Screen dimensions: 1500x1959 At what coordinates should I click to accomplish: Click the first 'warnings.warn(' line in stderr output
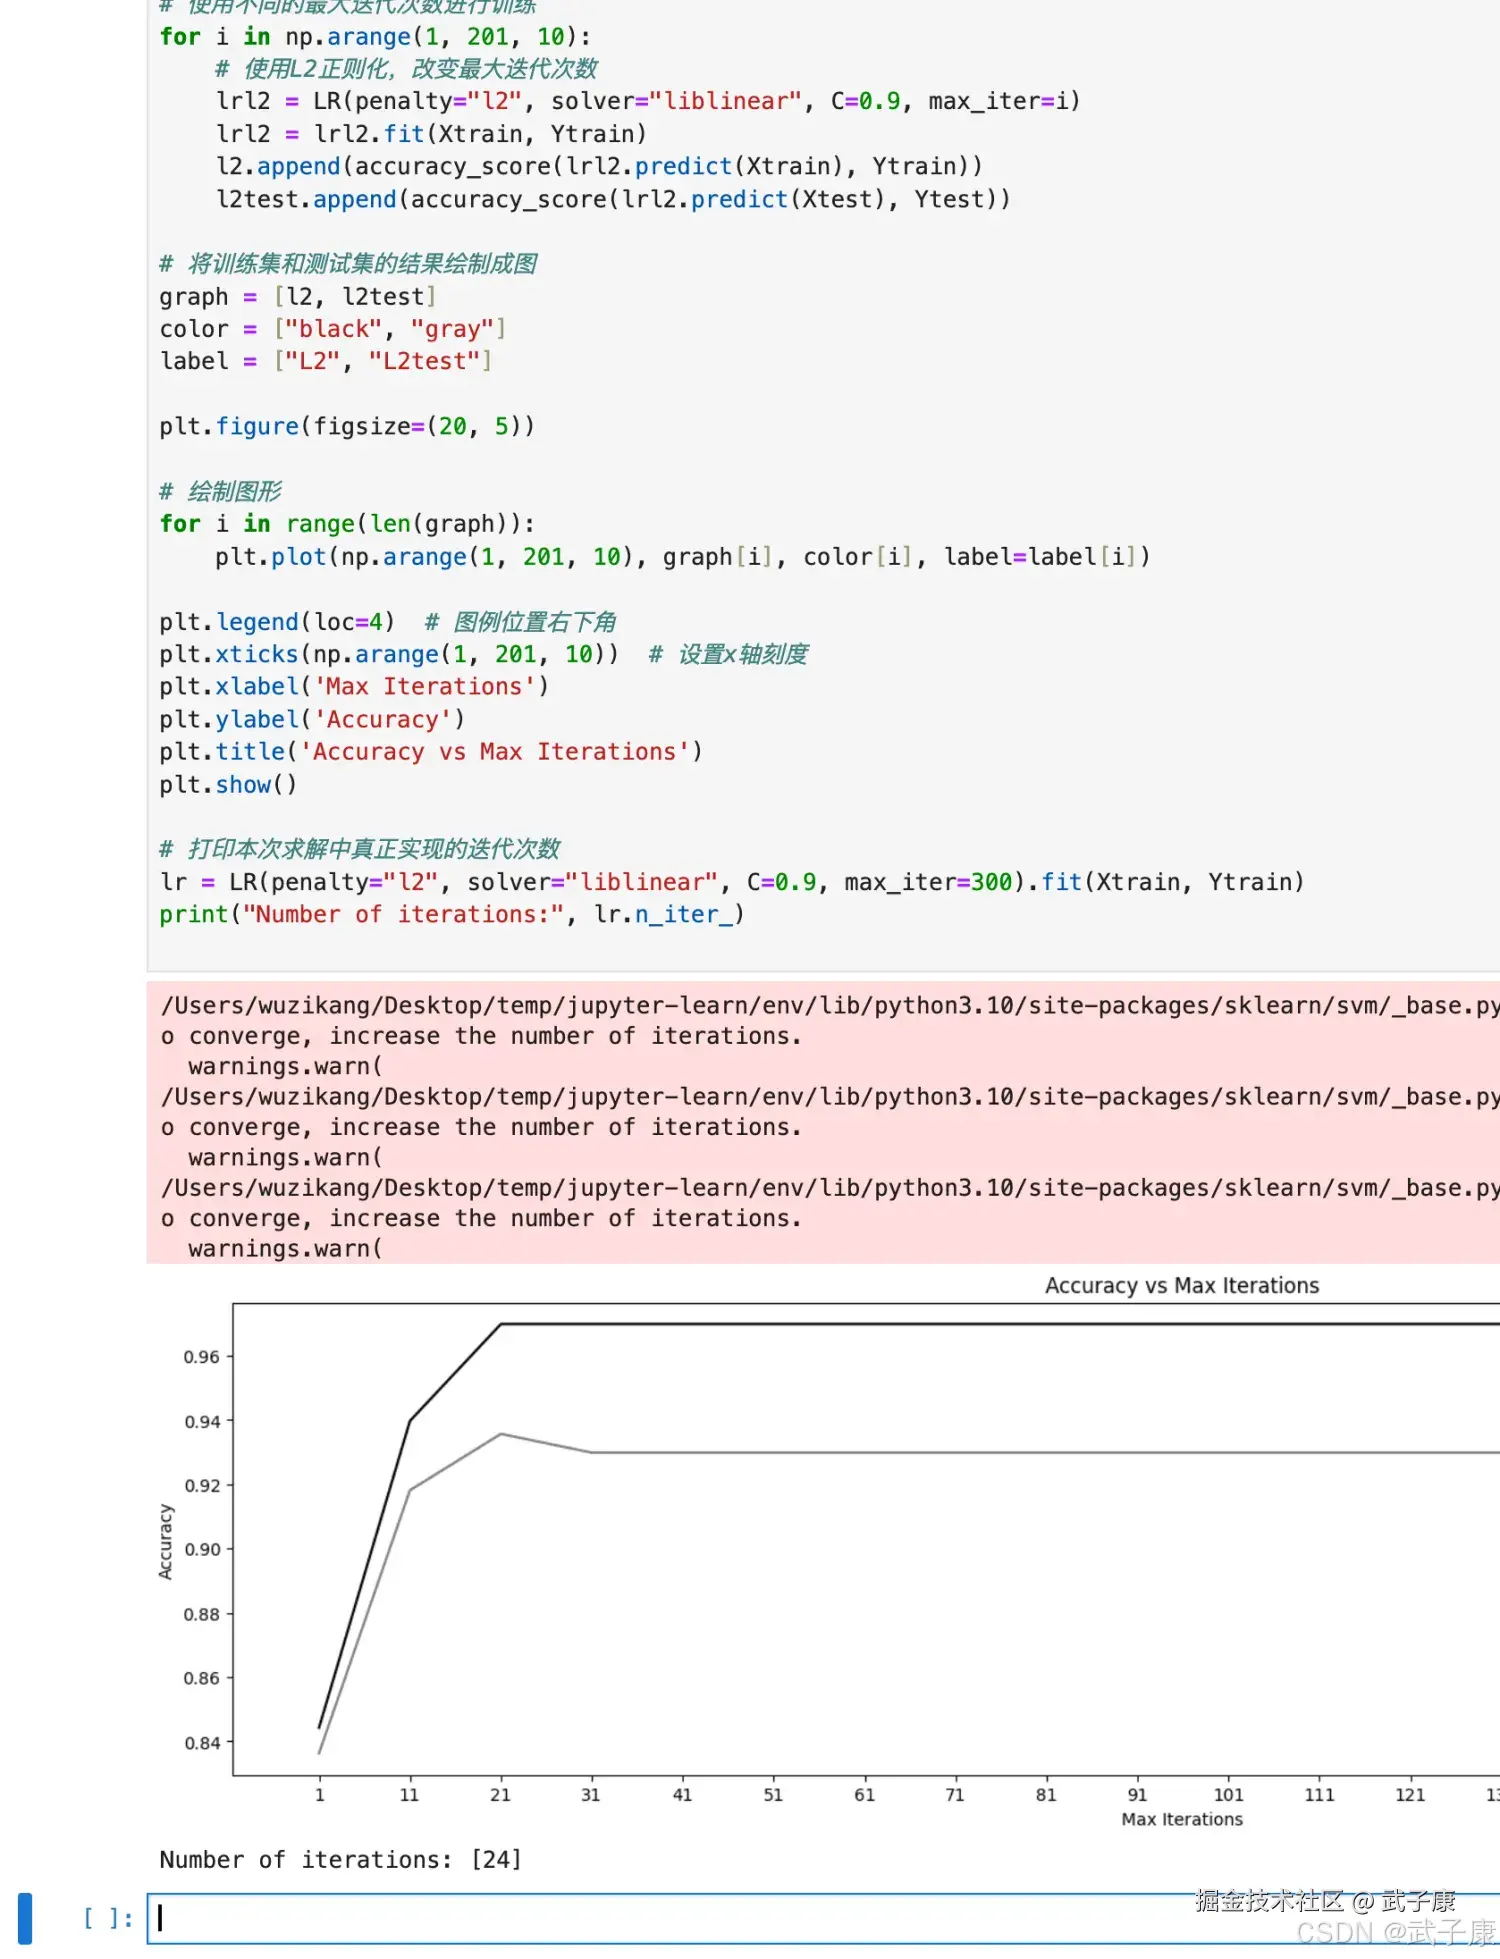285,1066
